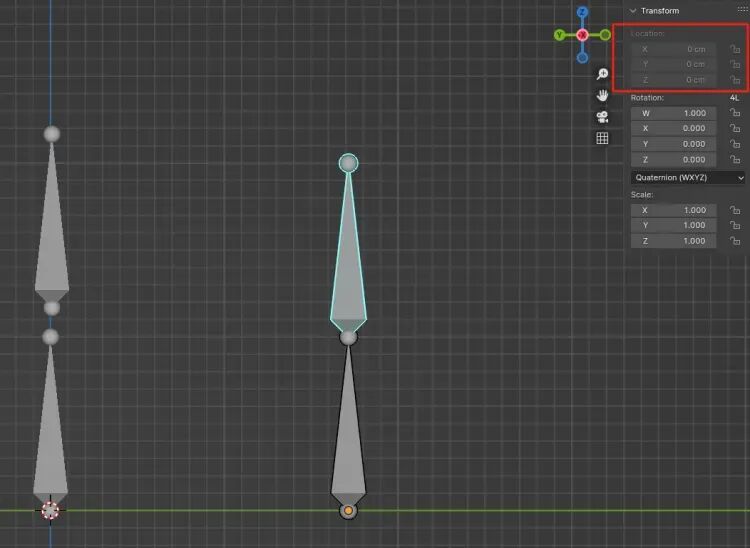
Task: Click the Location Z field
Action: 673,80
